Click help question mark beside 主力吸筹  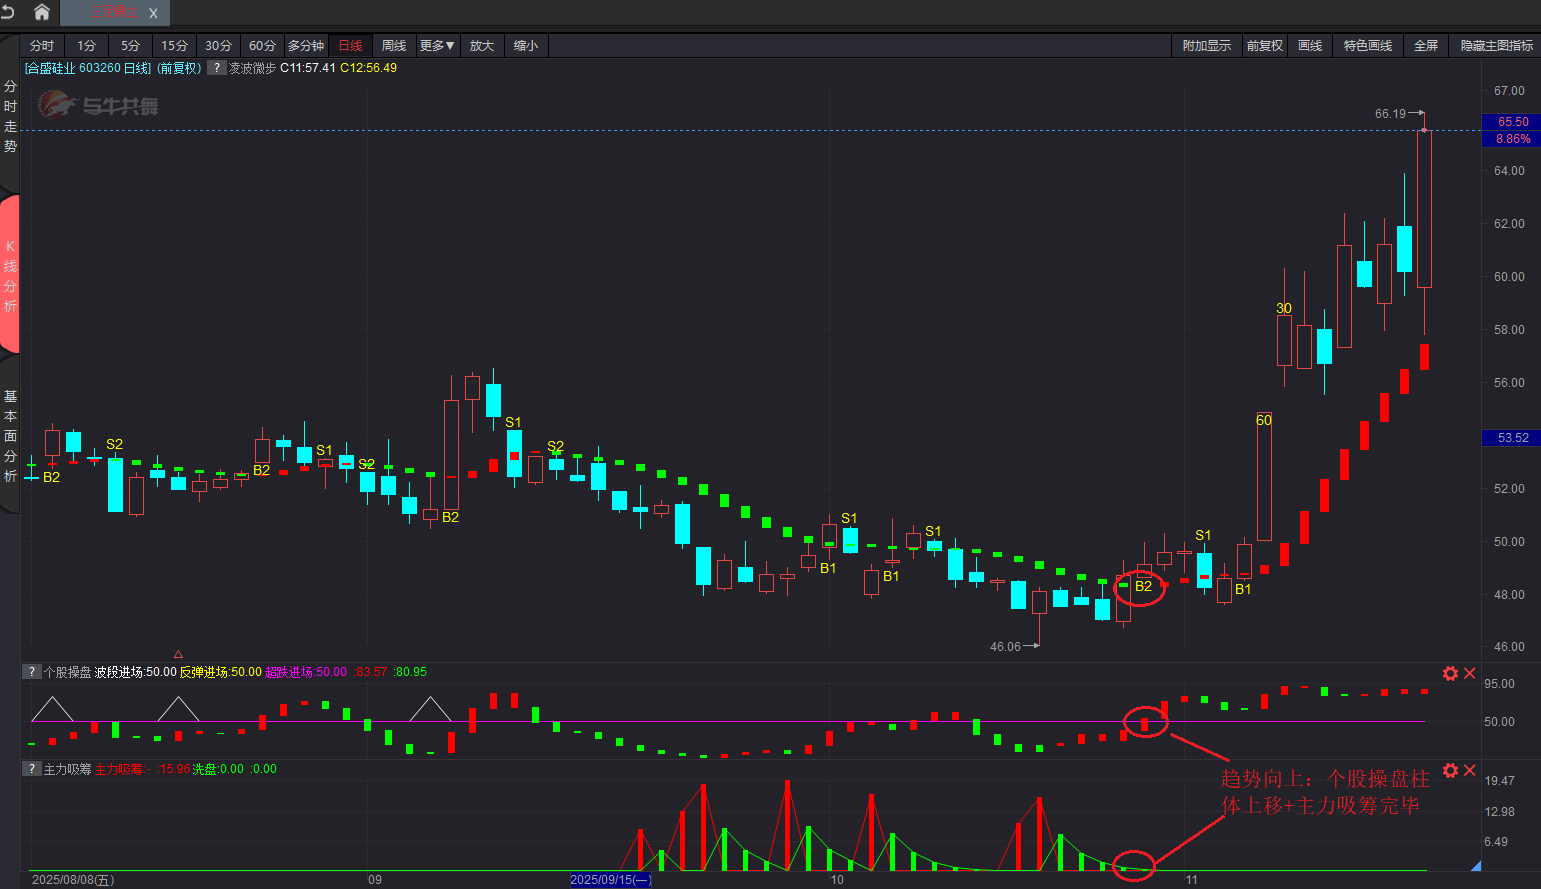(32, 769)
